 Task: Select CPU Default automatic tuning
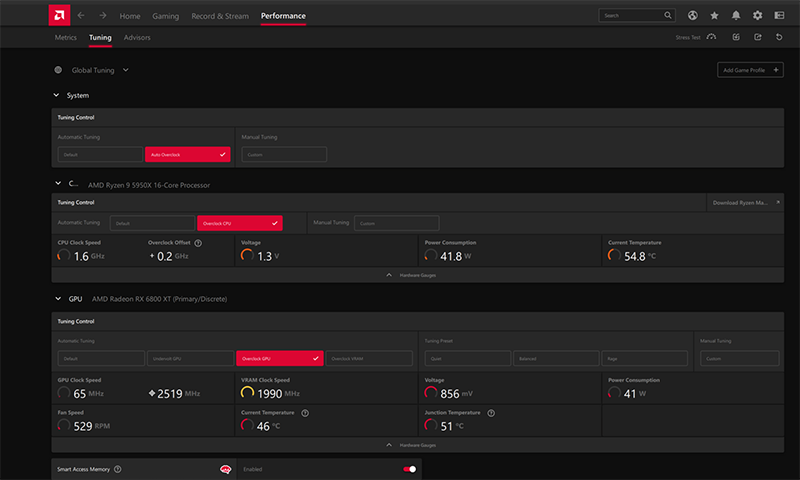(152, 223)
